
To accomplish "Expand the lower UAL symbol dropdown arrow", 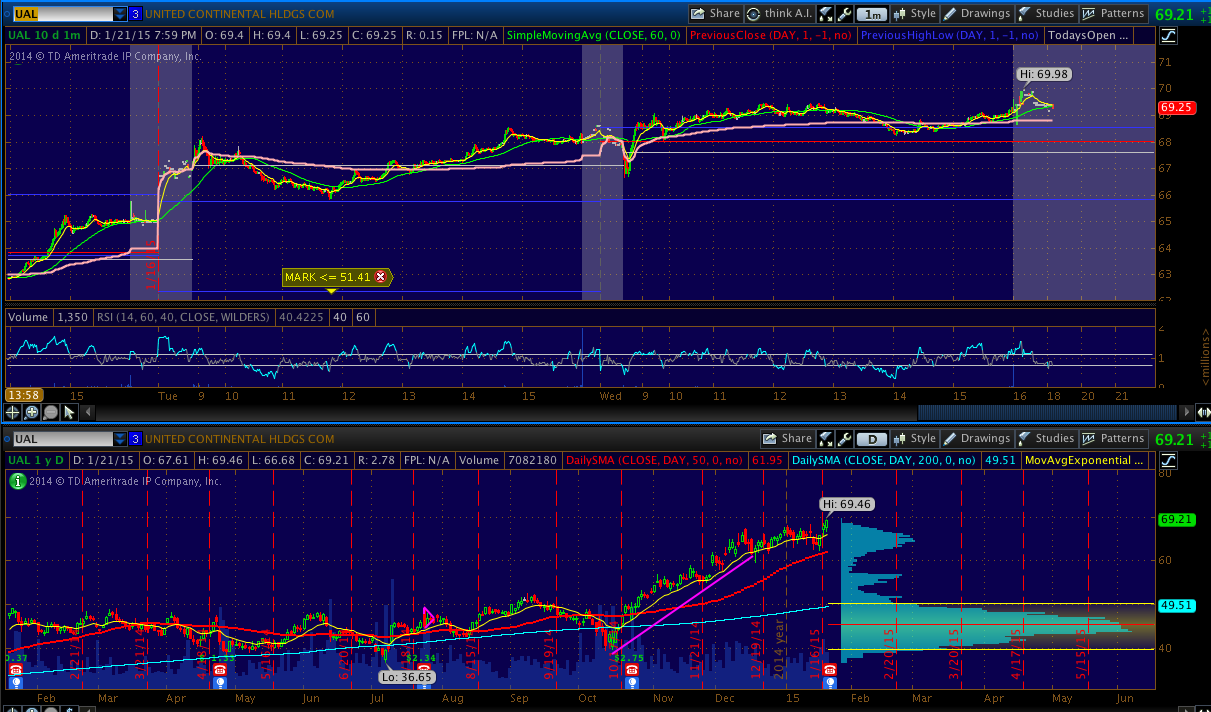I will pos(120,439).
